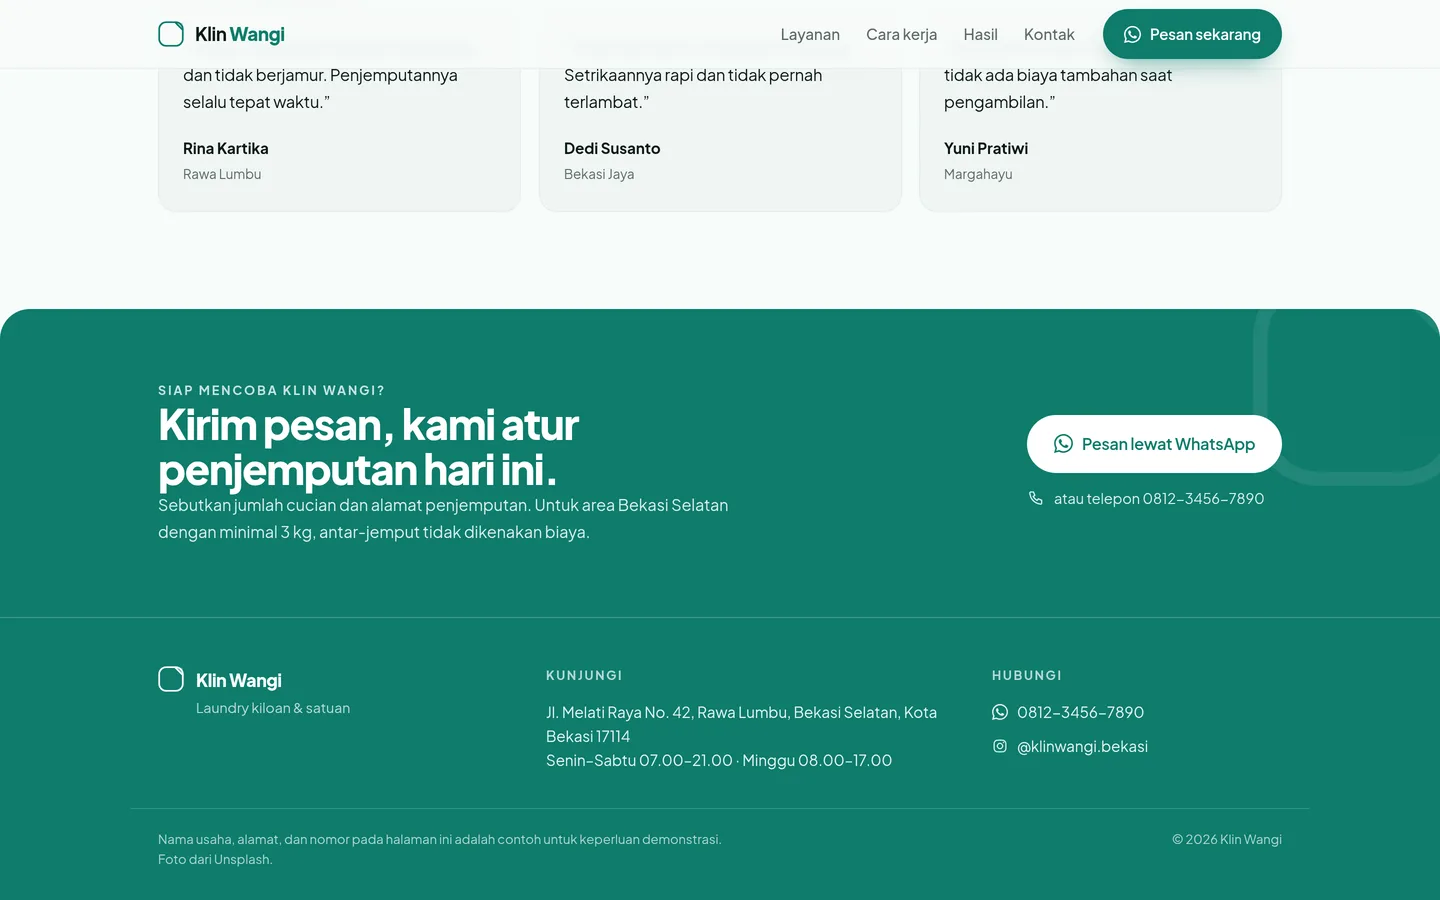
Task: Open the Hasil nav item
Action: pos(981,34)
